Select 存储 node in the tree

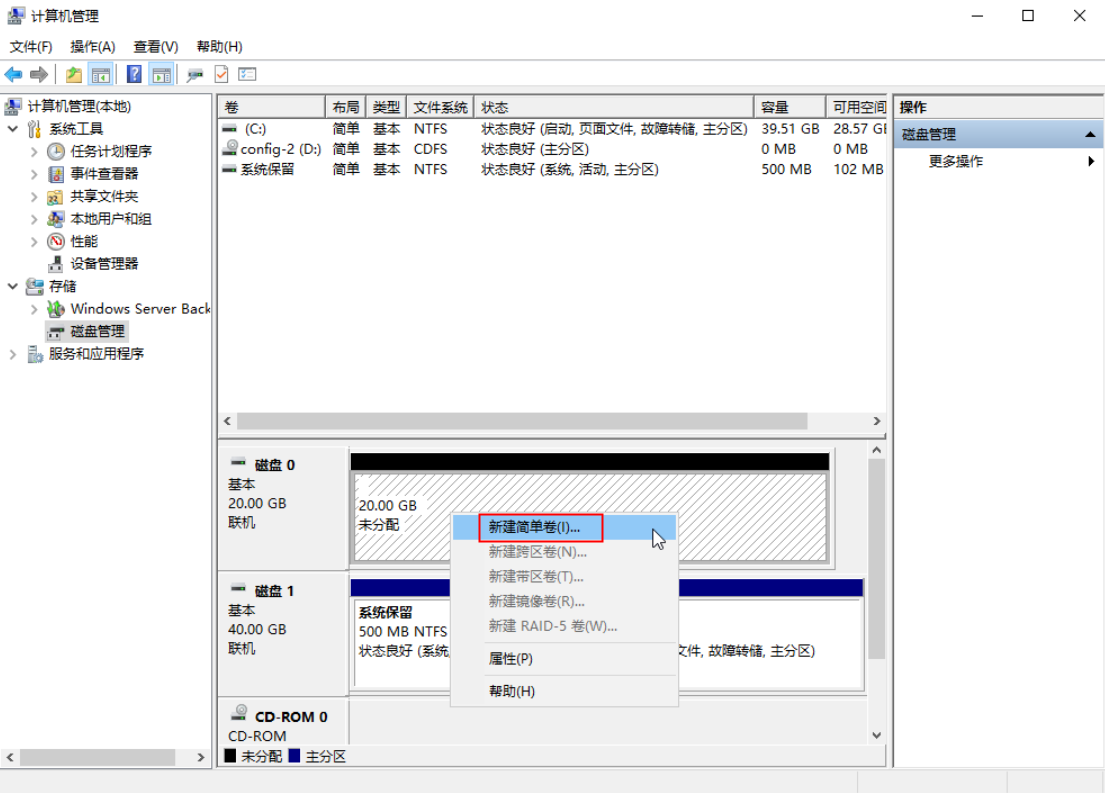pos(62,287)
